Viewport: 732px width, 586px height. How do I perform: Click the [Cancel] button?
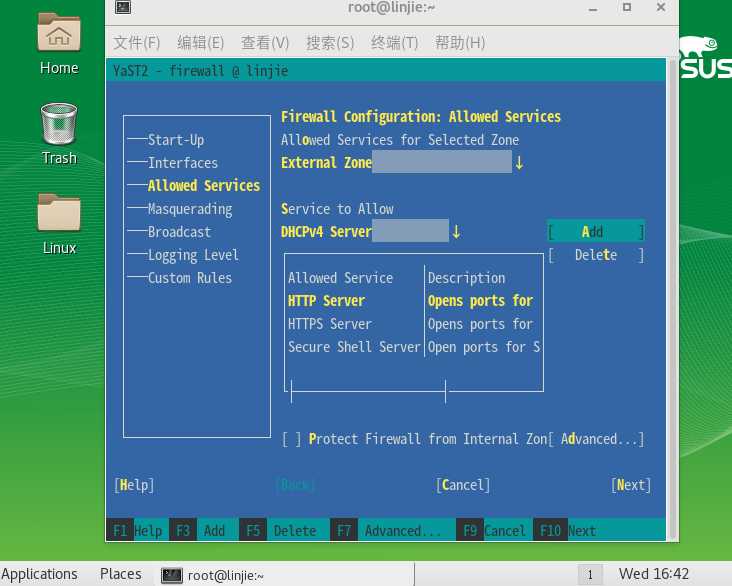(x=463, y=485)
